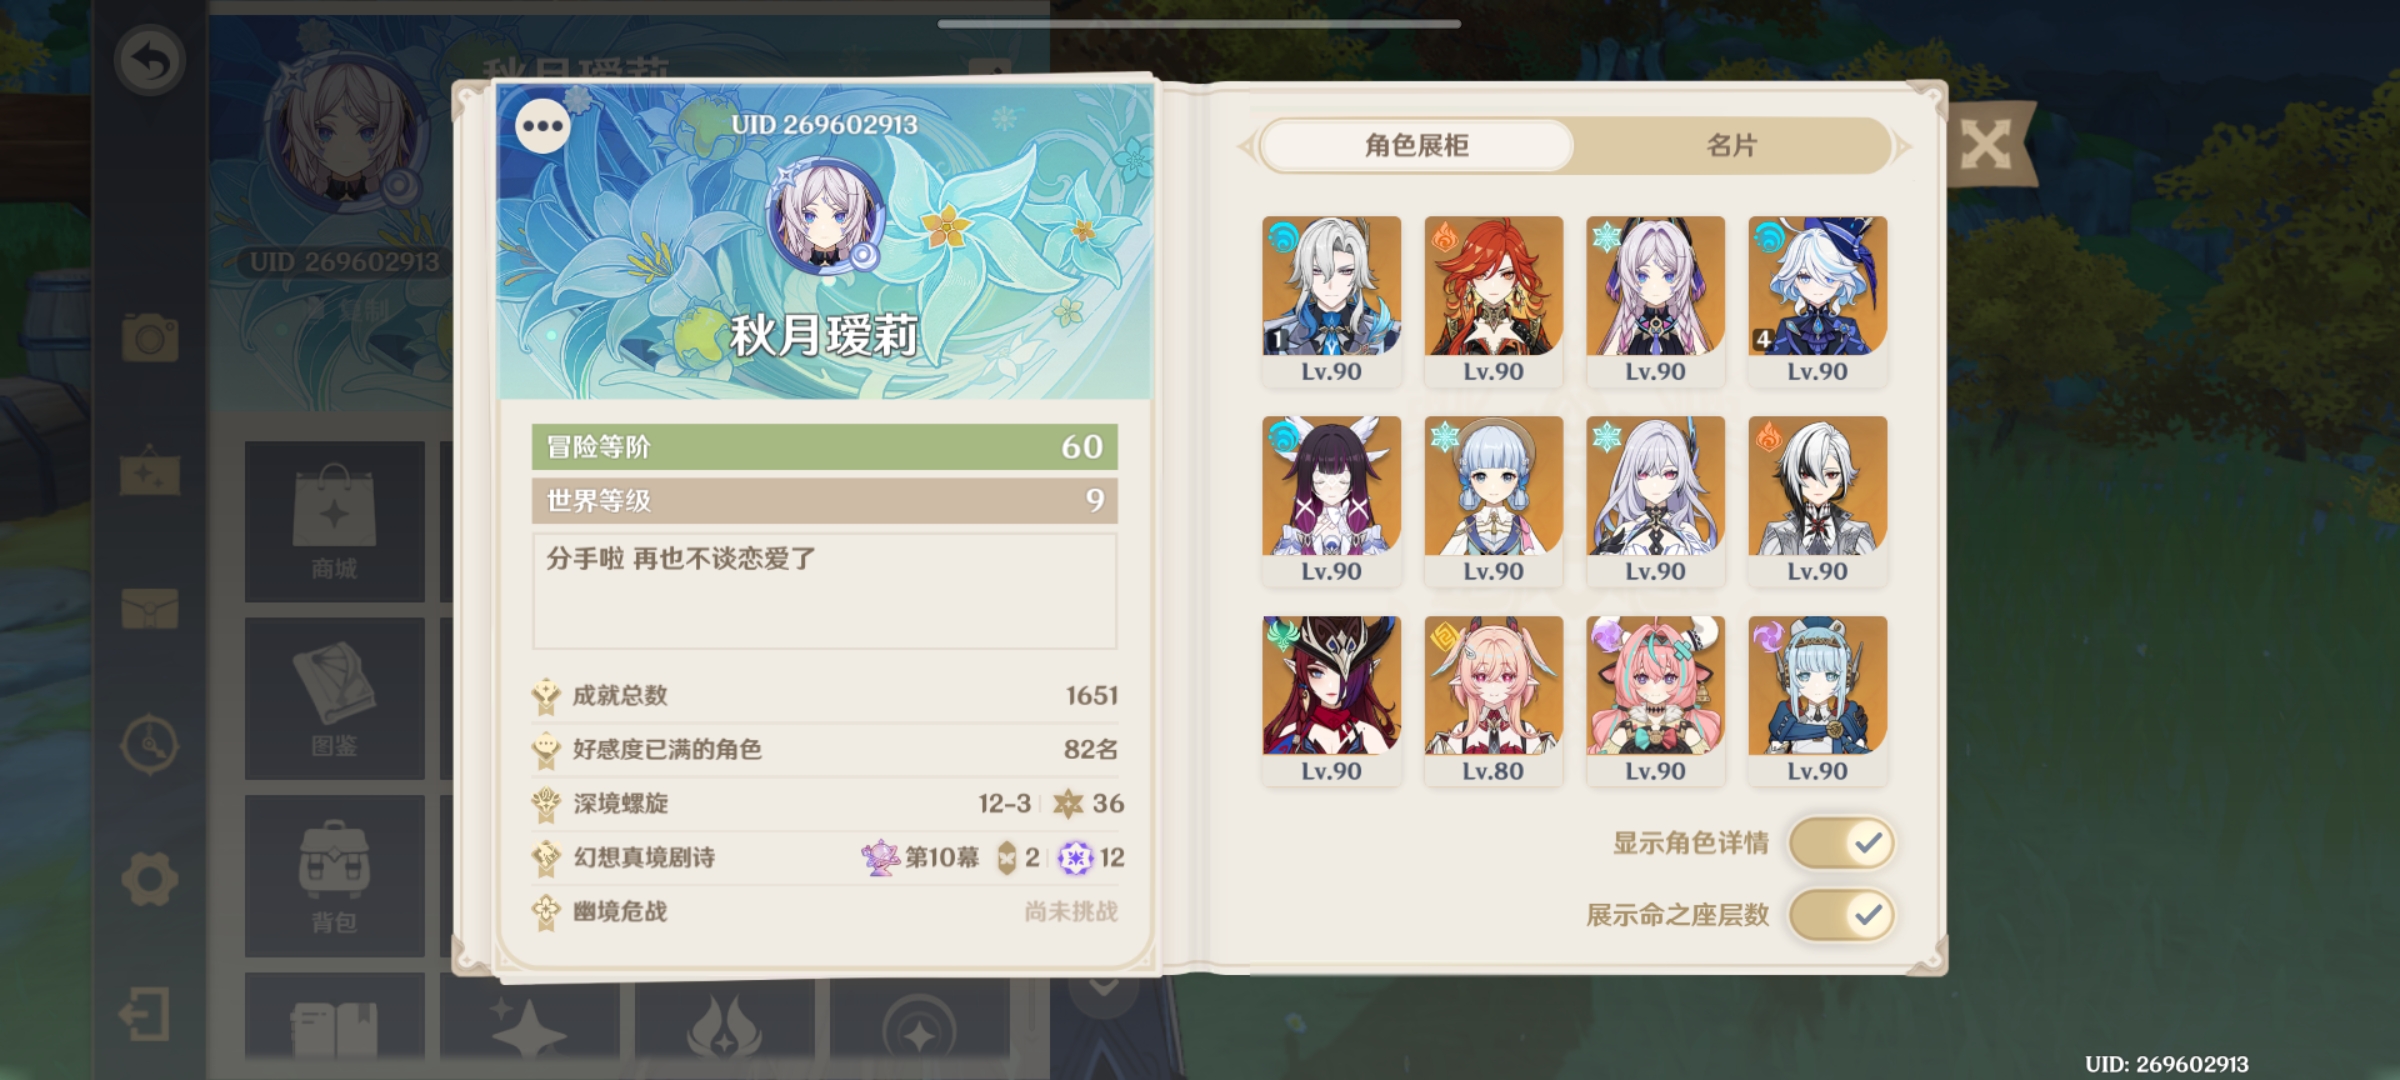Open the 背包 inventory button

point(334,876)
